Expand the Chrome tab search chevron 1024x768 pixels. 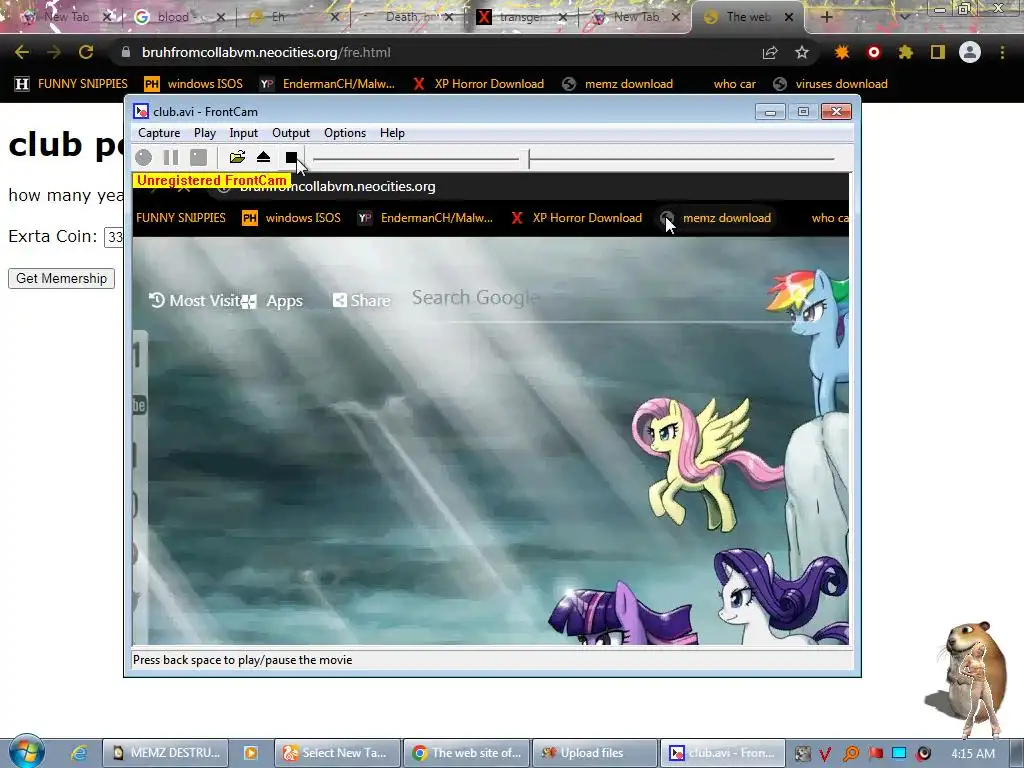904,17
